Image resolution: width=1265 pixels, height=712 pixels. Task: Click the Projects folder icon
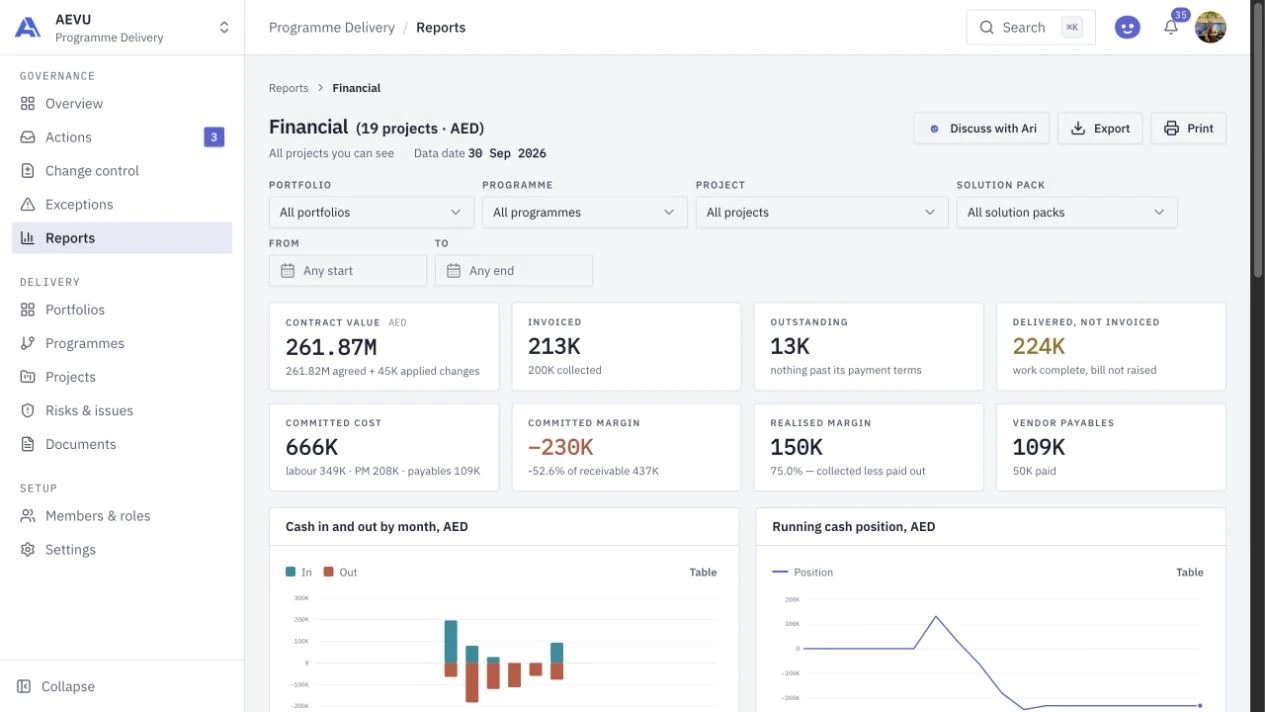pyautogui.click(x=28, y=377)
